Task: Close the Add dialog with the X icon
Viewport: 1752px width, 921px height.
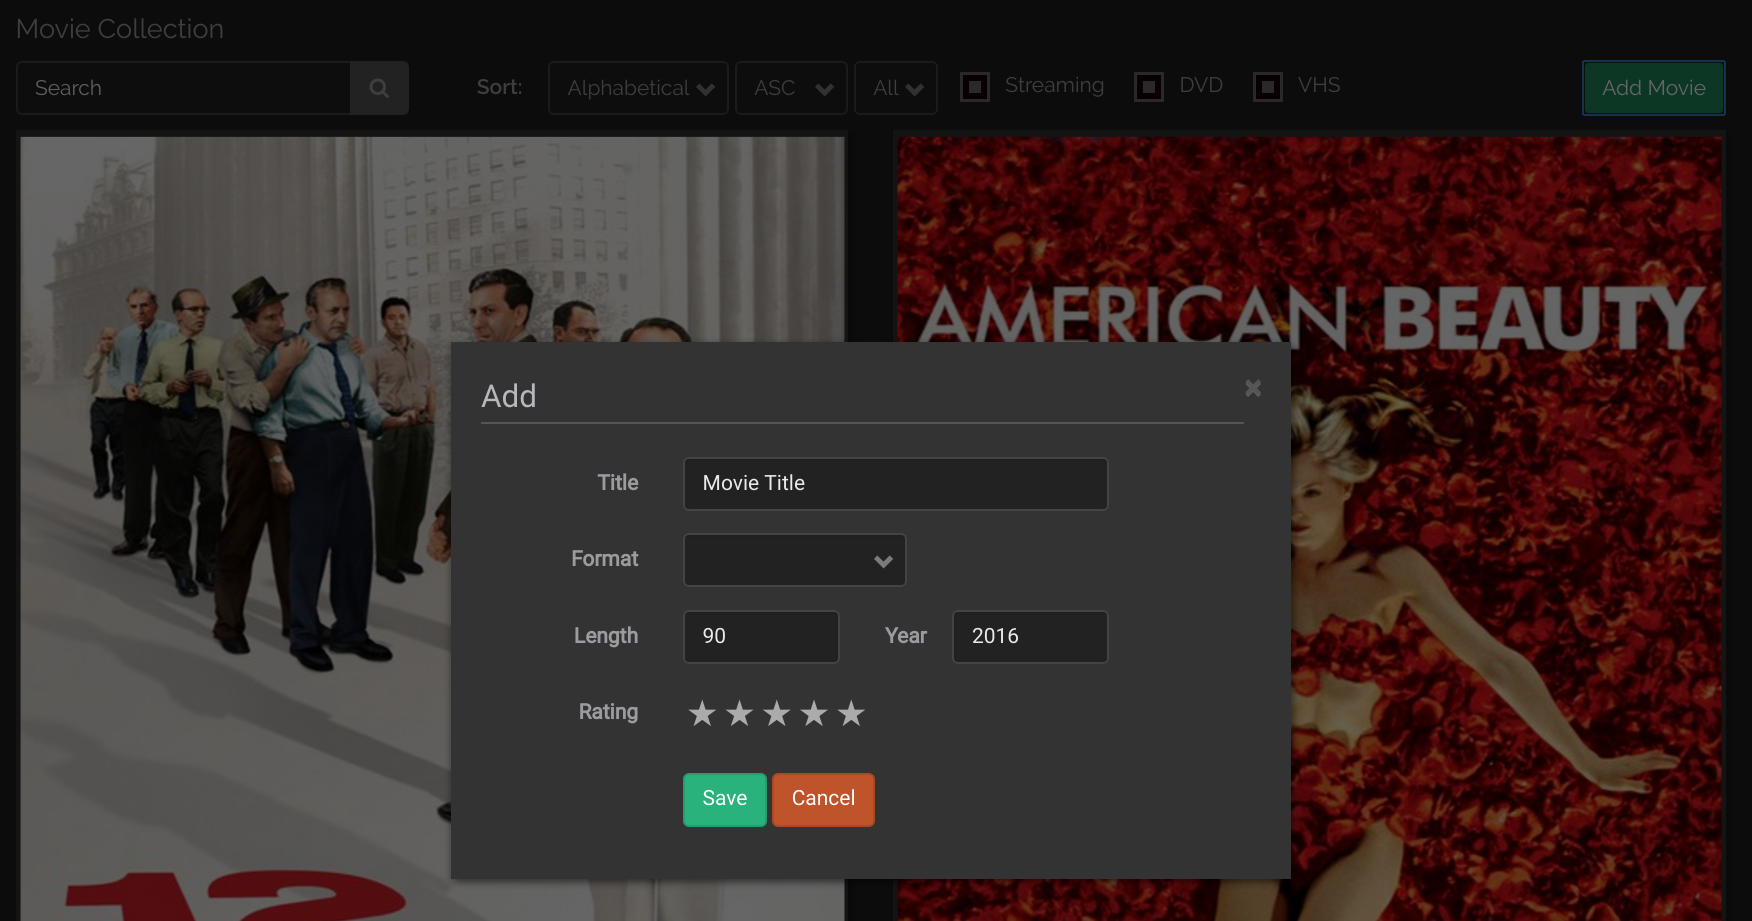Action: pyautogui.click(x=1253, y=388)
